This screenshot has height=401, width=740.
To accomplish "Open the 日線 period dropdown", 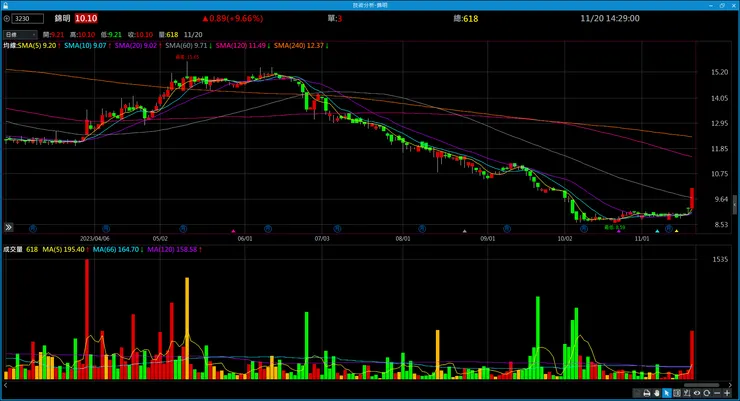I will [20, 34].
